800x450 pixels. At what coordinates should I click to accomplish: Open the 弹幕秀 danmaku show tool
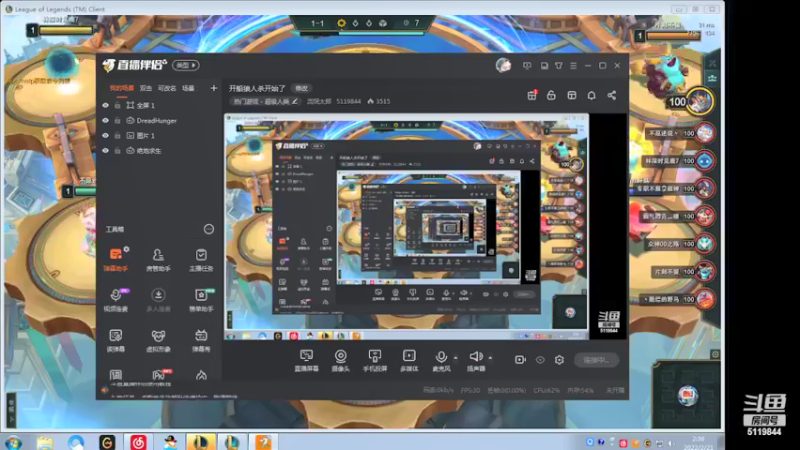(x=201, y=340)
